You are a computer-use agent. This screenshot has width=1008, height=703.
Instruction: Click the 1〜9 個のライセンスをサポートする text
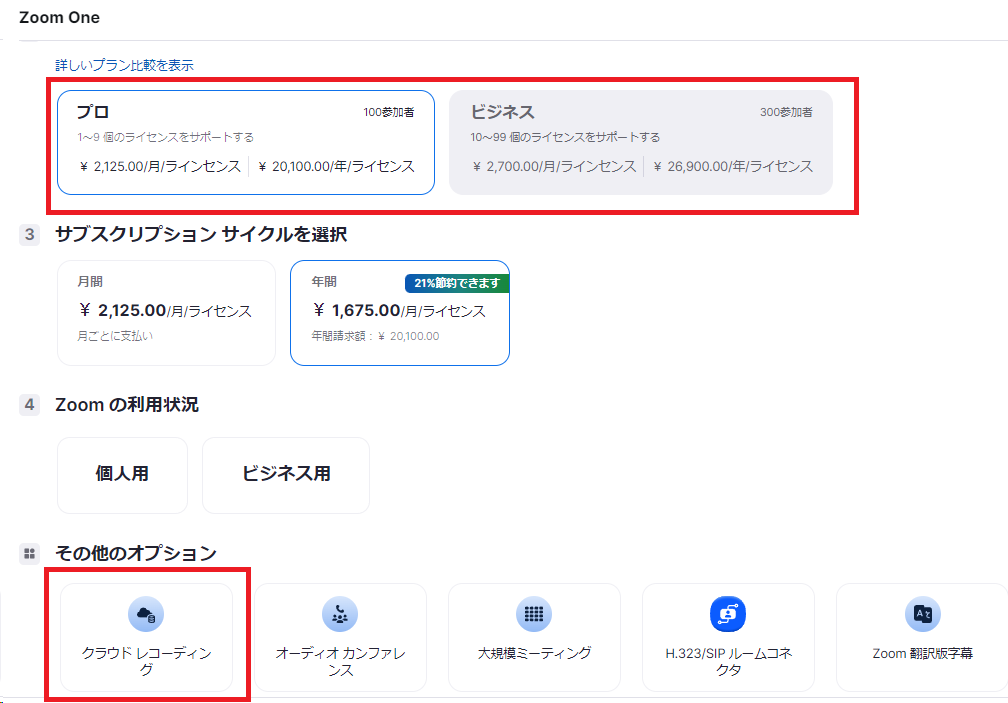(166, 137)
